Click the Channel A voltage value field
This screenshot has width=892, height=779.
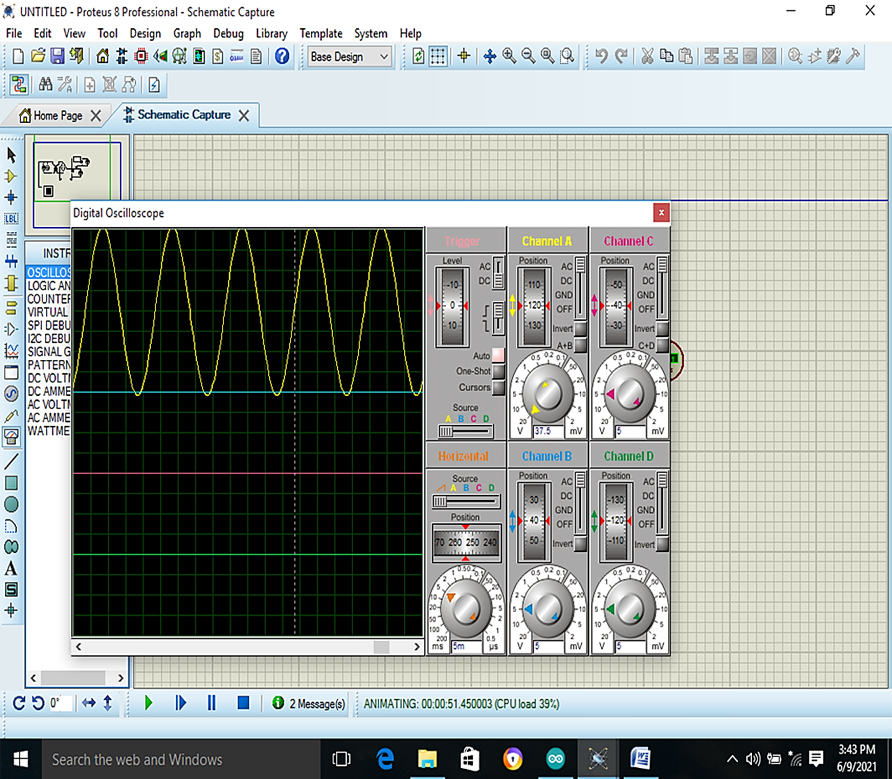pyautogui.click(x=548, y=431)
